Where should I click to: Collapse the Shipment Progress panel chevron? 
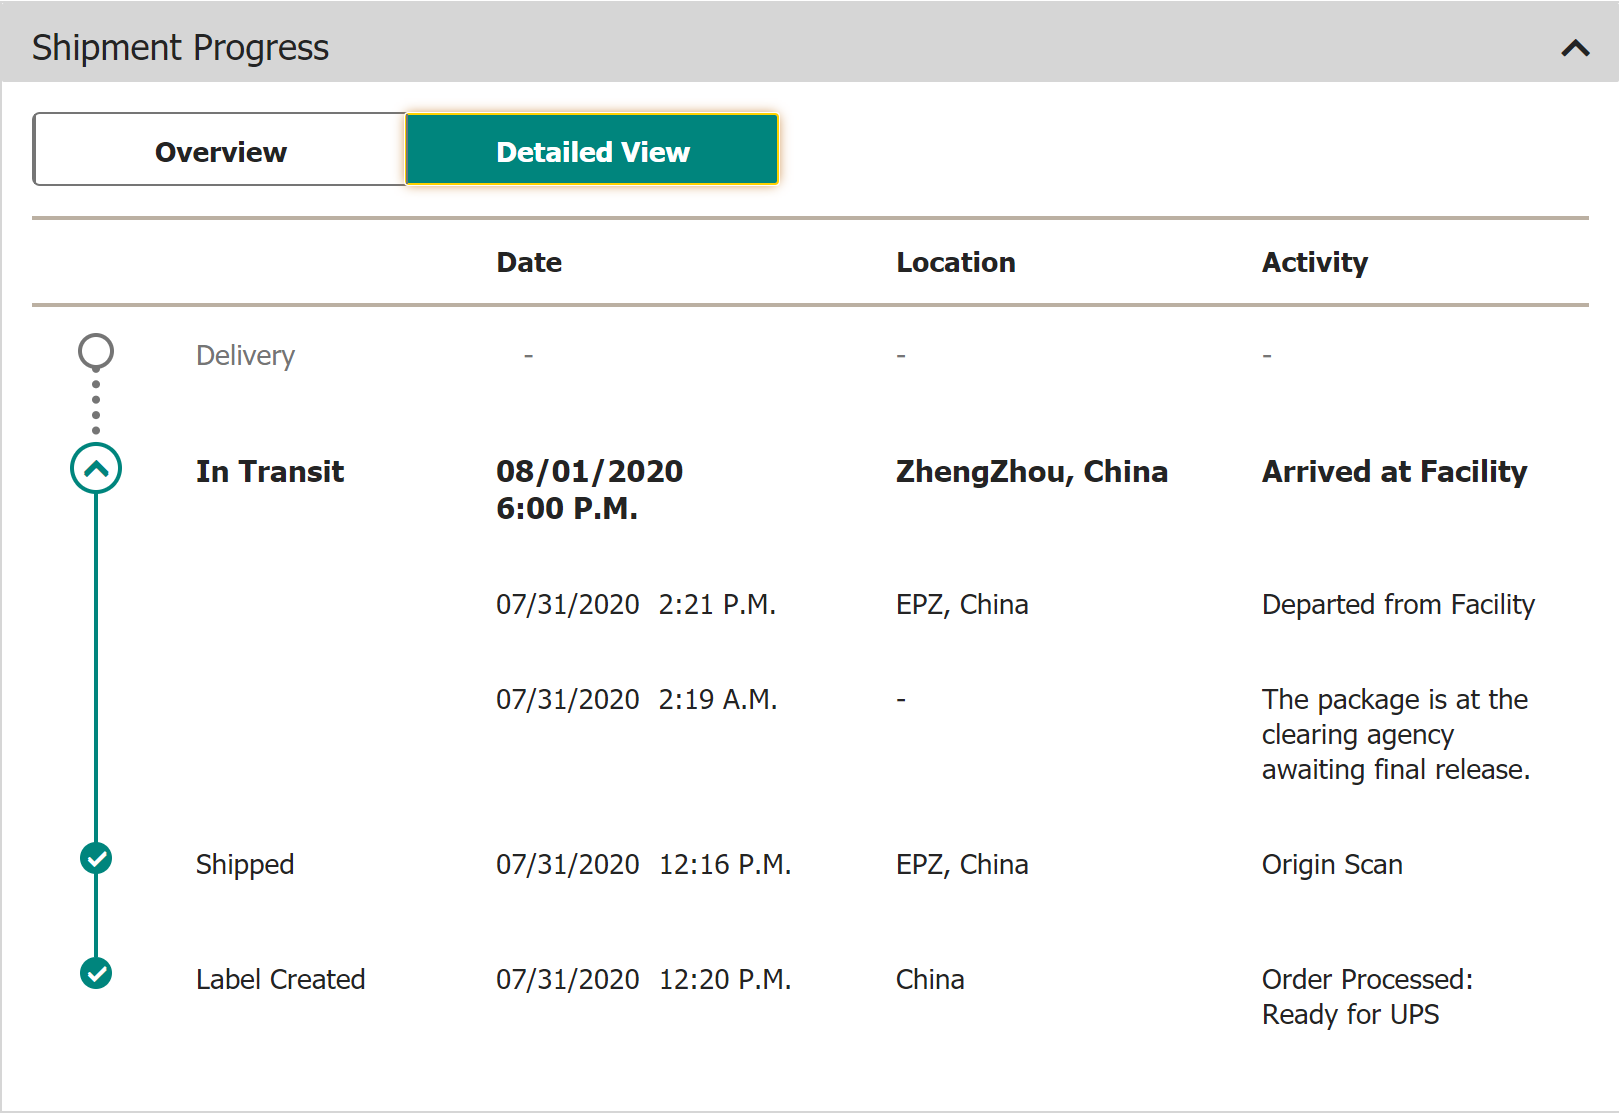tap(1575, 48)
